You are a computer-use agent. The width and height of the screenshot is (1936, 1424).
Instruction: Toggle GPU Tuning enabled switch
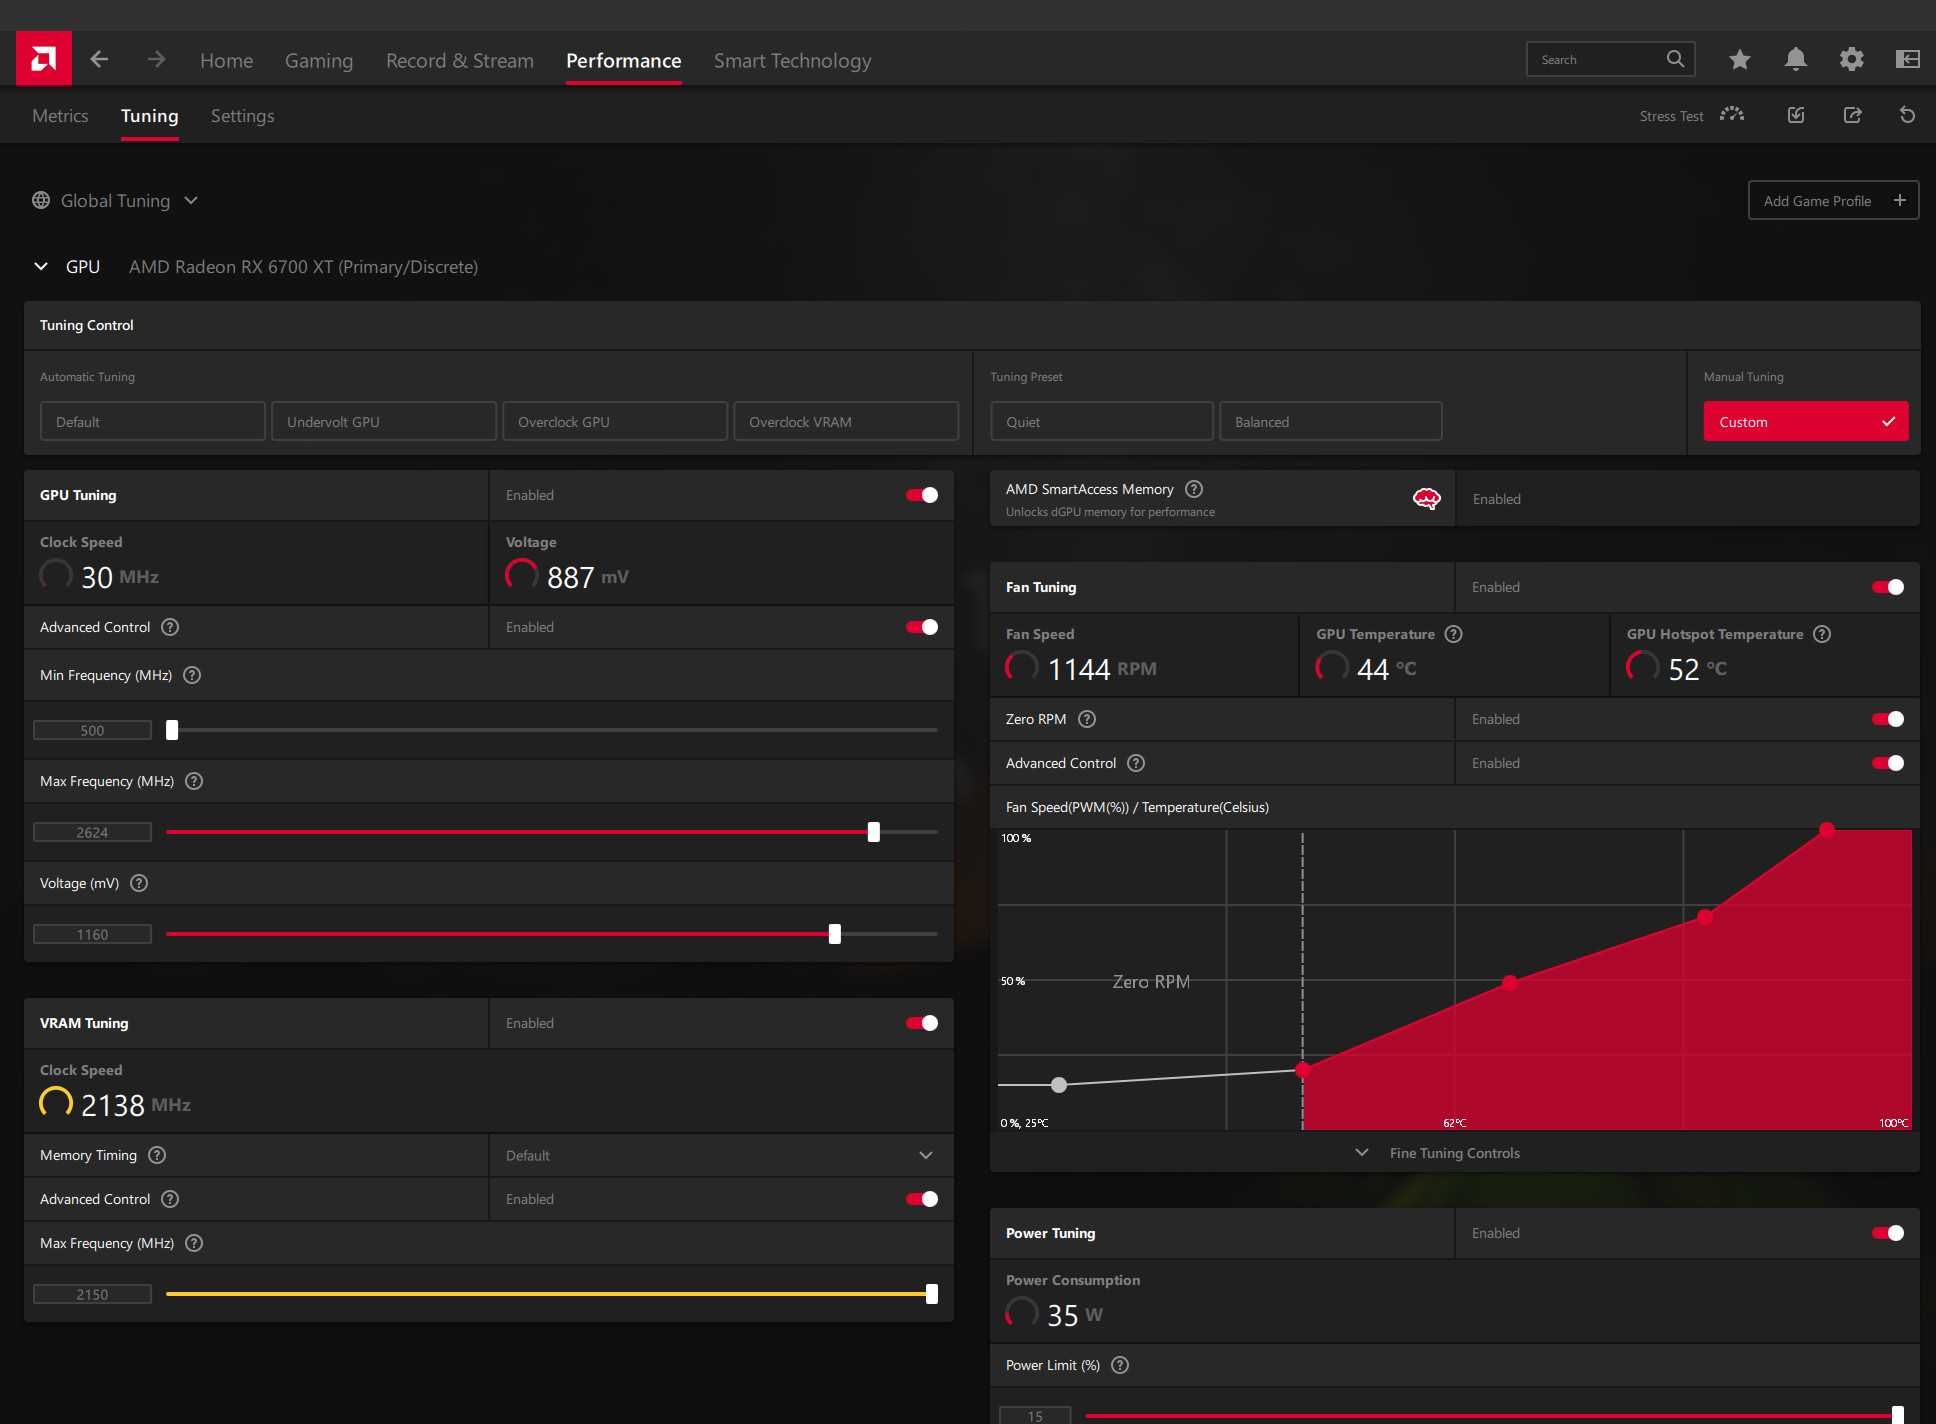[x=922, y=495]
